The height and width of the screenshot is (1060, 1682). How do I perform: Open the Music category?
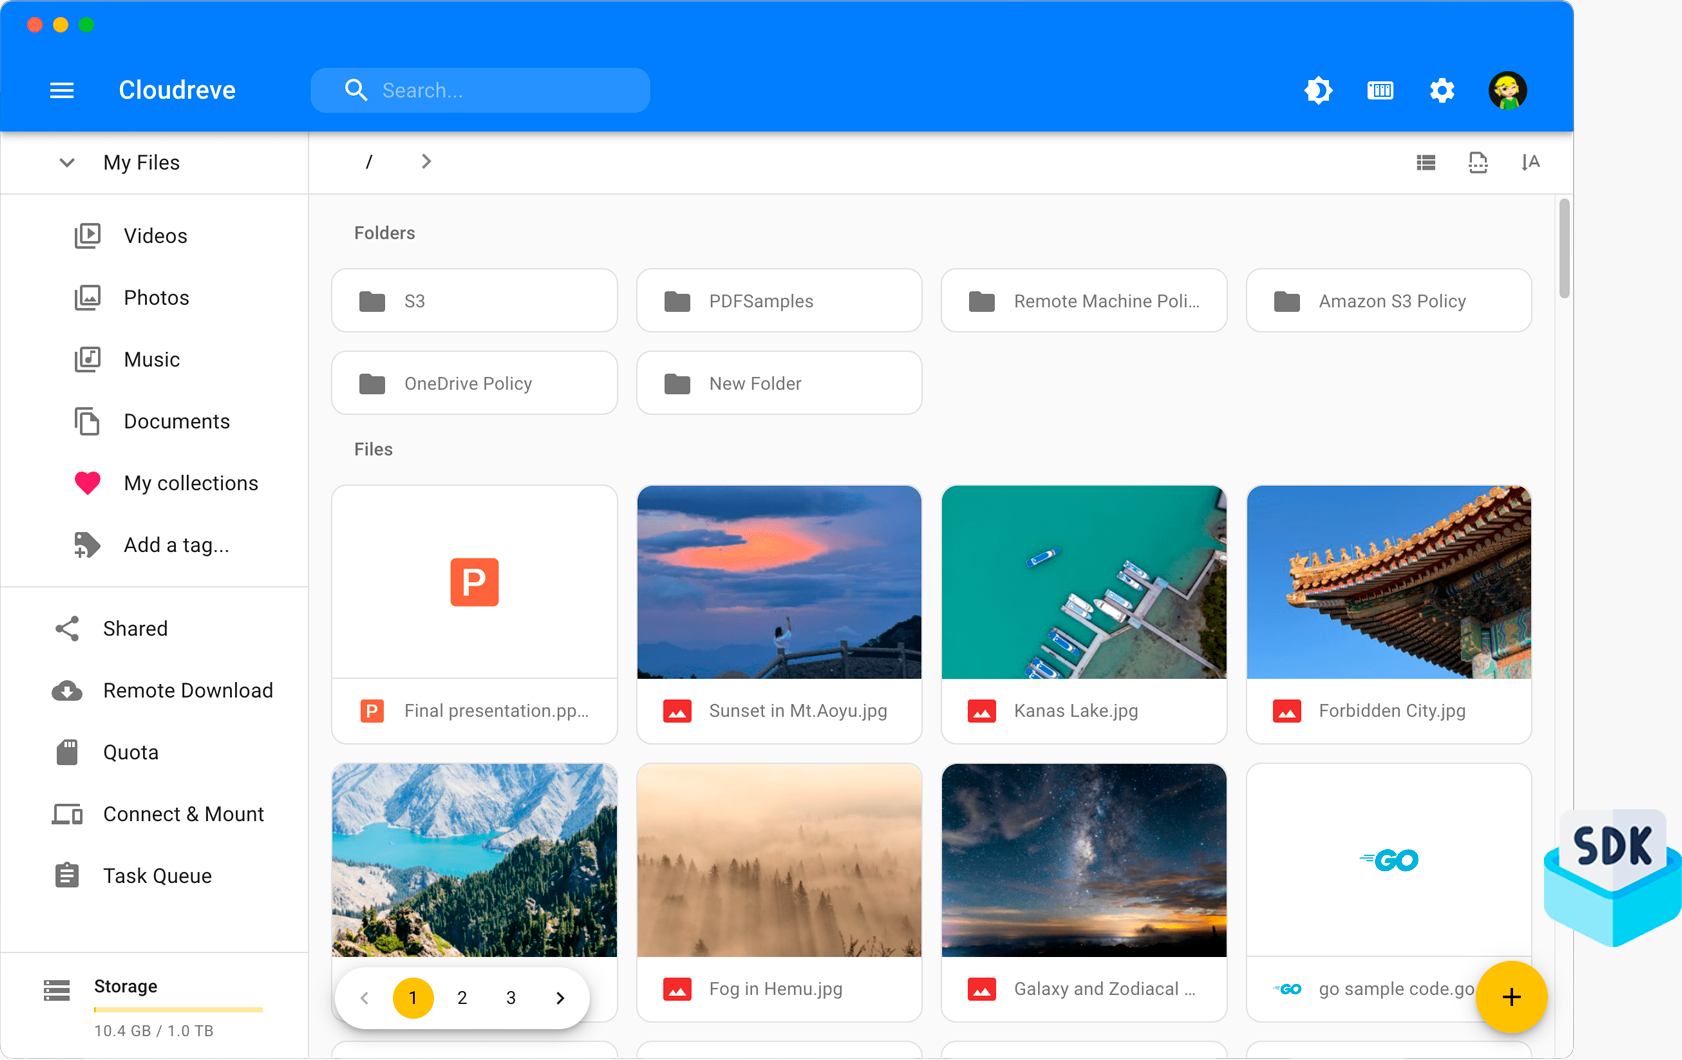click(x=154, y=360)
